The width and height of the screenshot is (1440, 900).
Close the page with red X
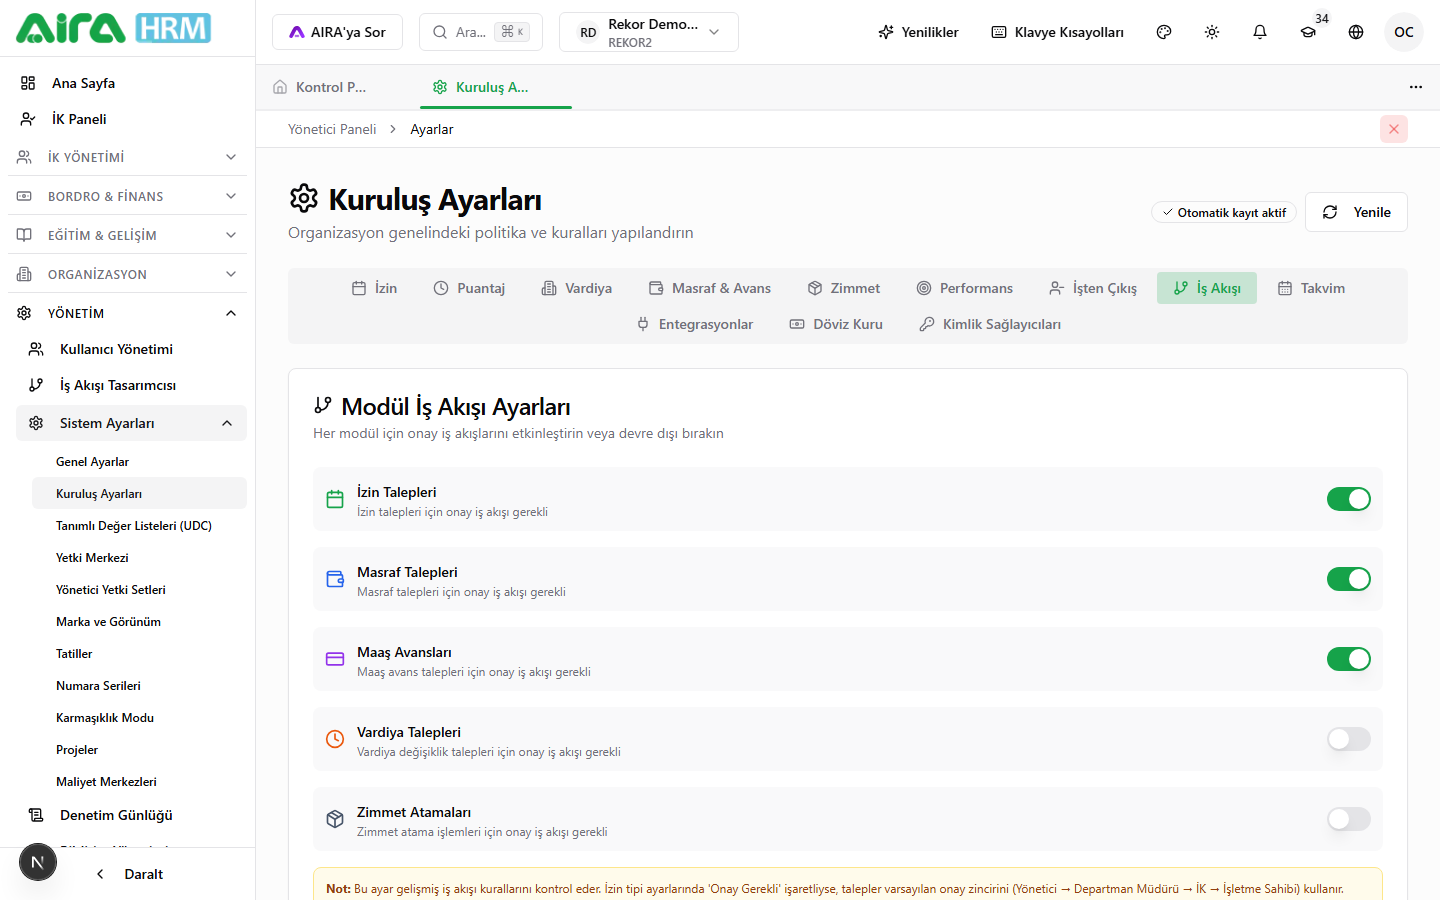tap(1394, 129)
